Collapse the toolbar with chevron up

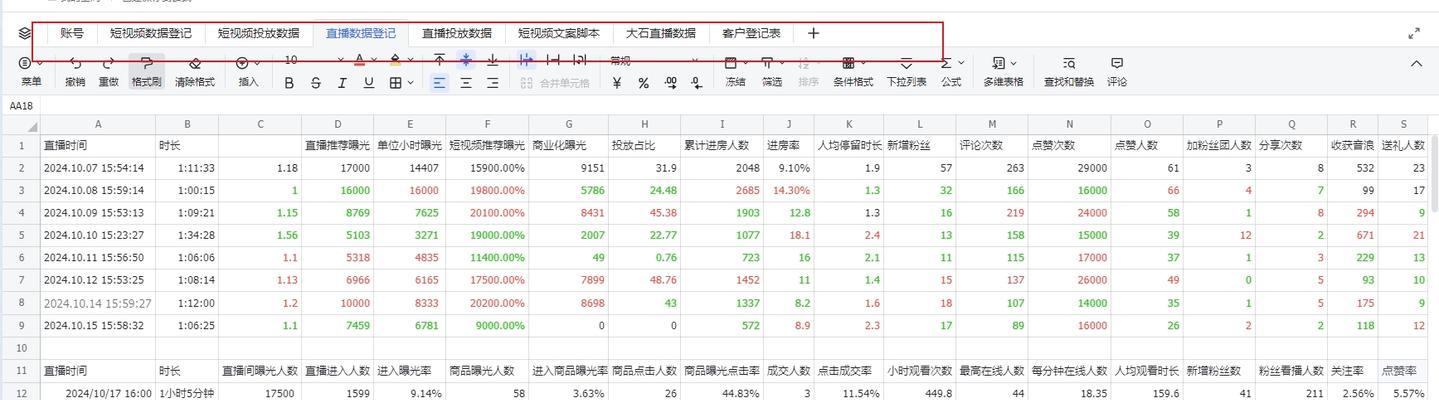pos(1416,63)
